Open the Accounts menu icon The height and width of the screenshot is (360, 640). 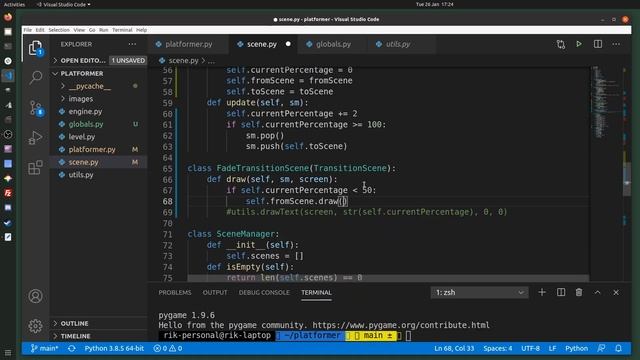click(x=36, y=296)
